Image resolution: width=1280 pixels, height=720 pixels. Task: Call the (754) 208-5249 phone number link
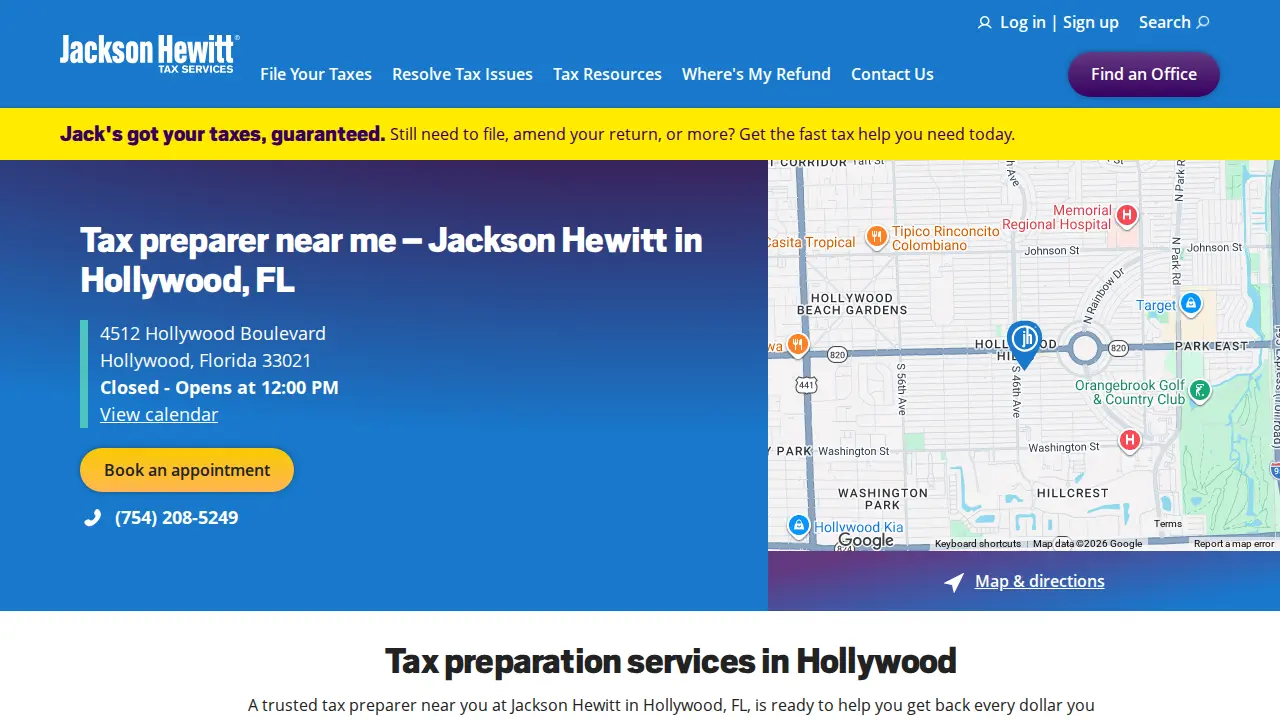(177, 518)
